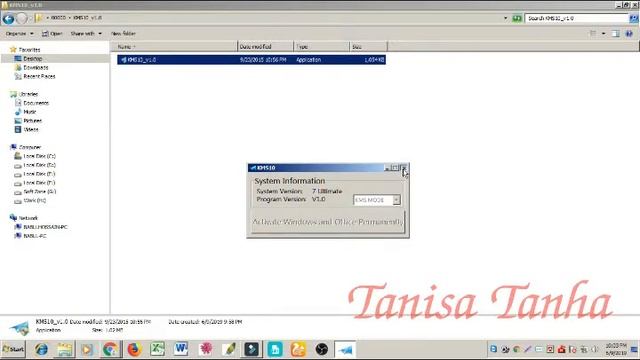Open the orange UC Browser taskbar icon
640x360 pixels.
298,349
